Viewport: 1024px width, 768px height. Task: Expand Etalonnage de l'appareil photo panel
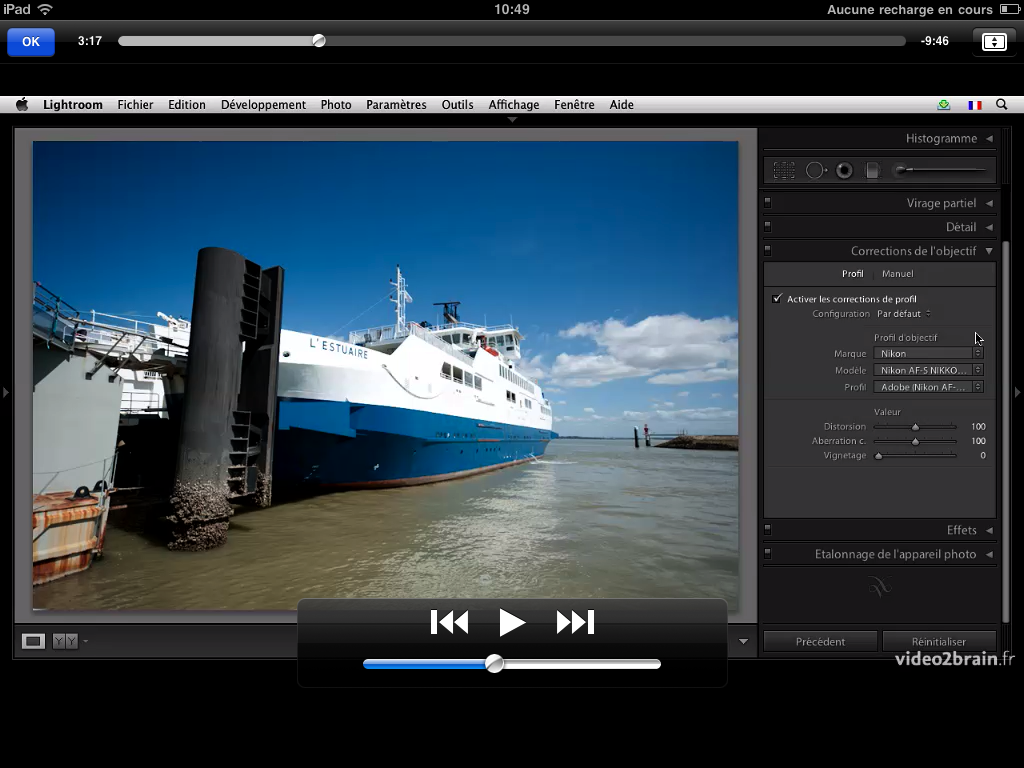pyautogui.click(x=989, y=554)
